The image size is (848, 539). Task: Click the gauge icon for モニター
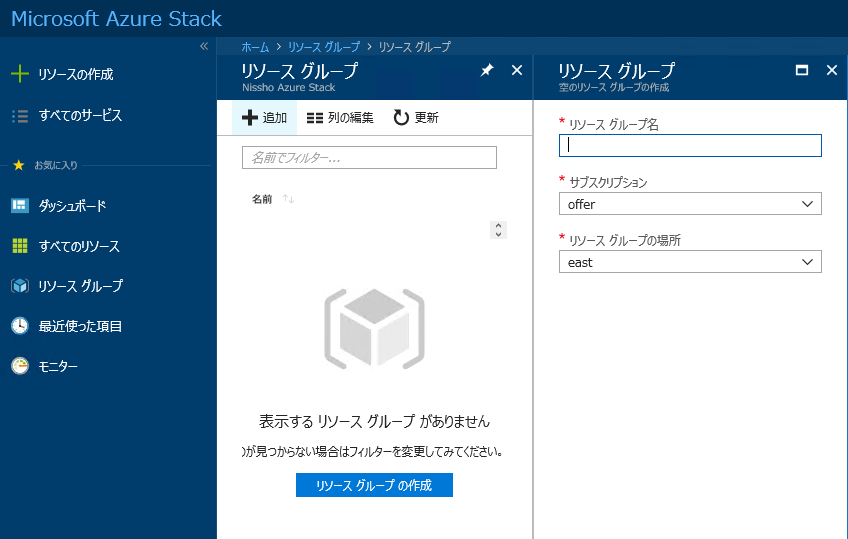tap(20, 366)
